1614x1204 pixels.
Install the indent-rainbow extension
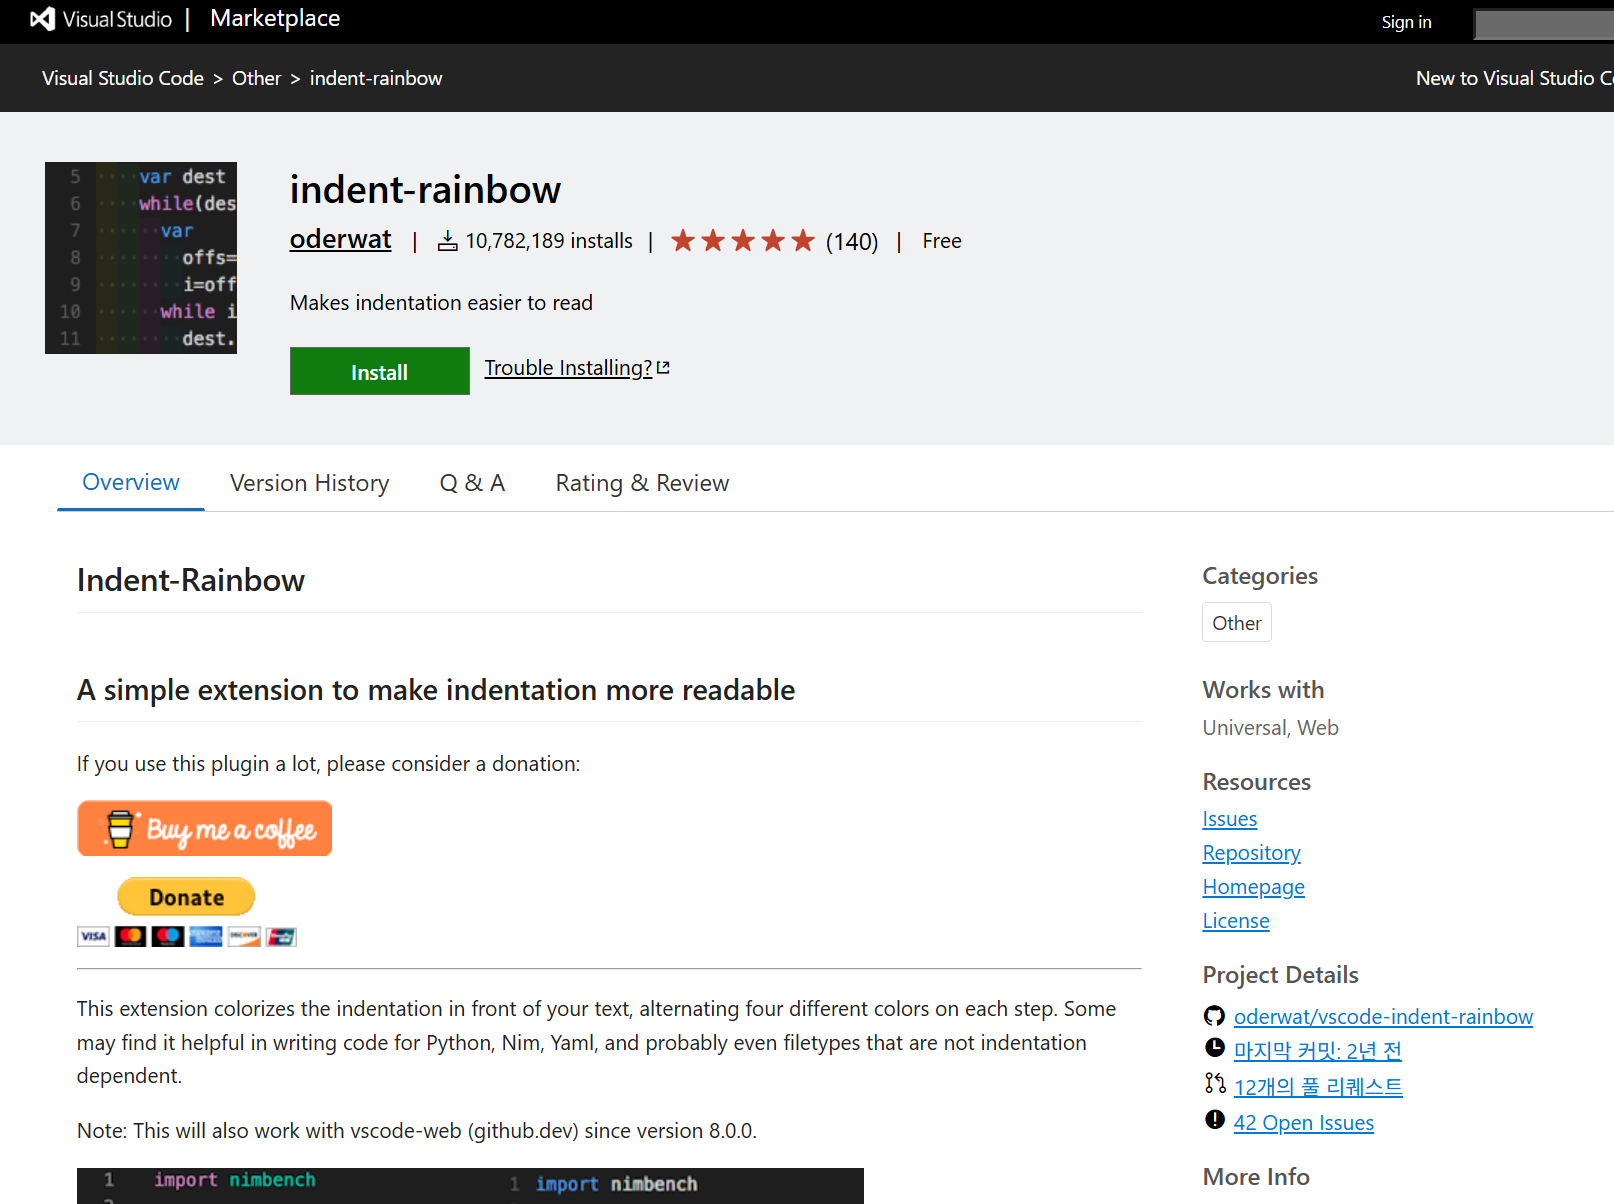(380, 371)
